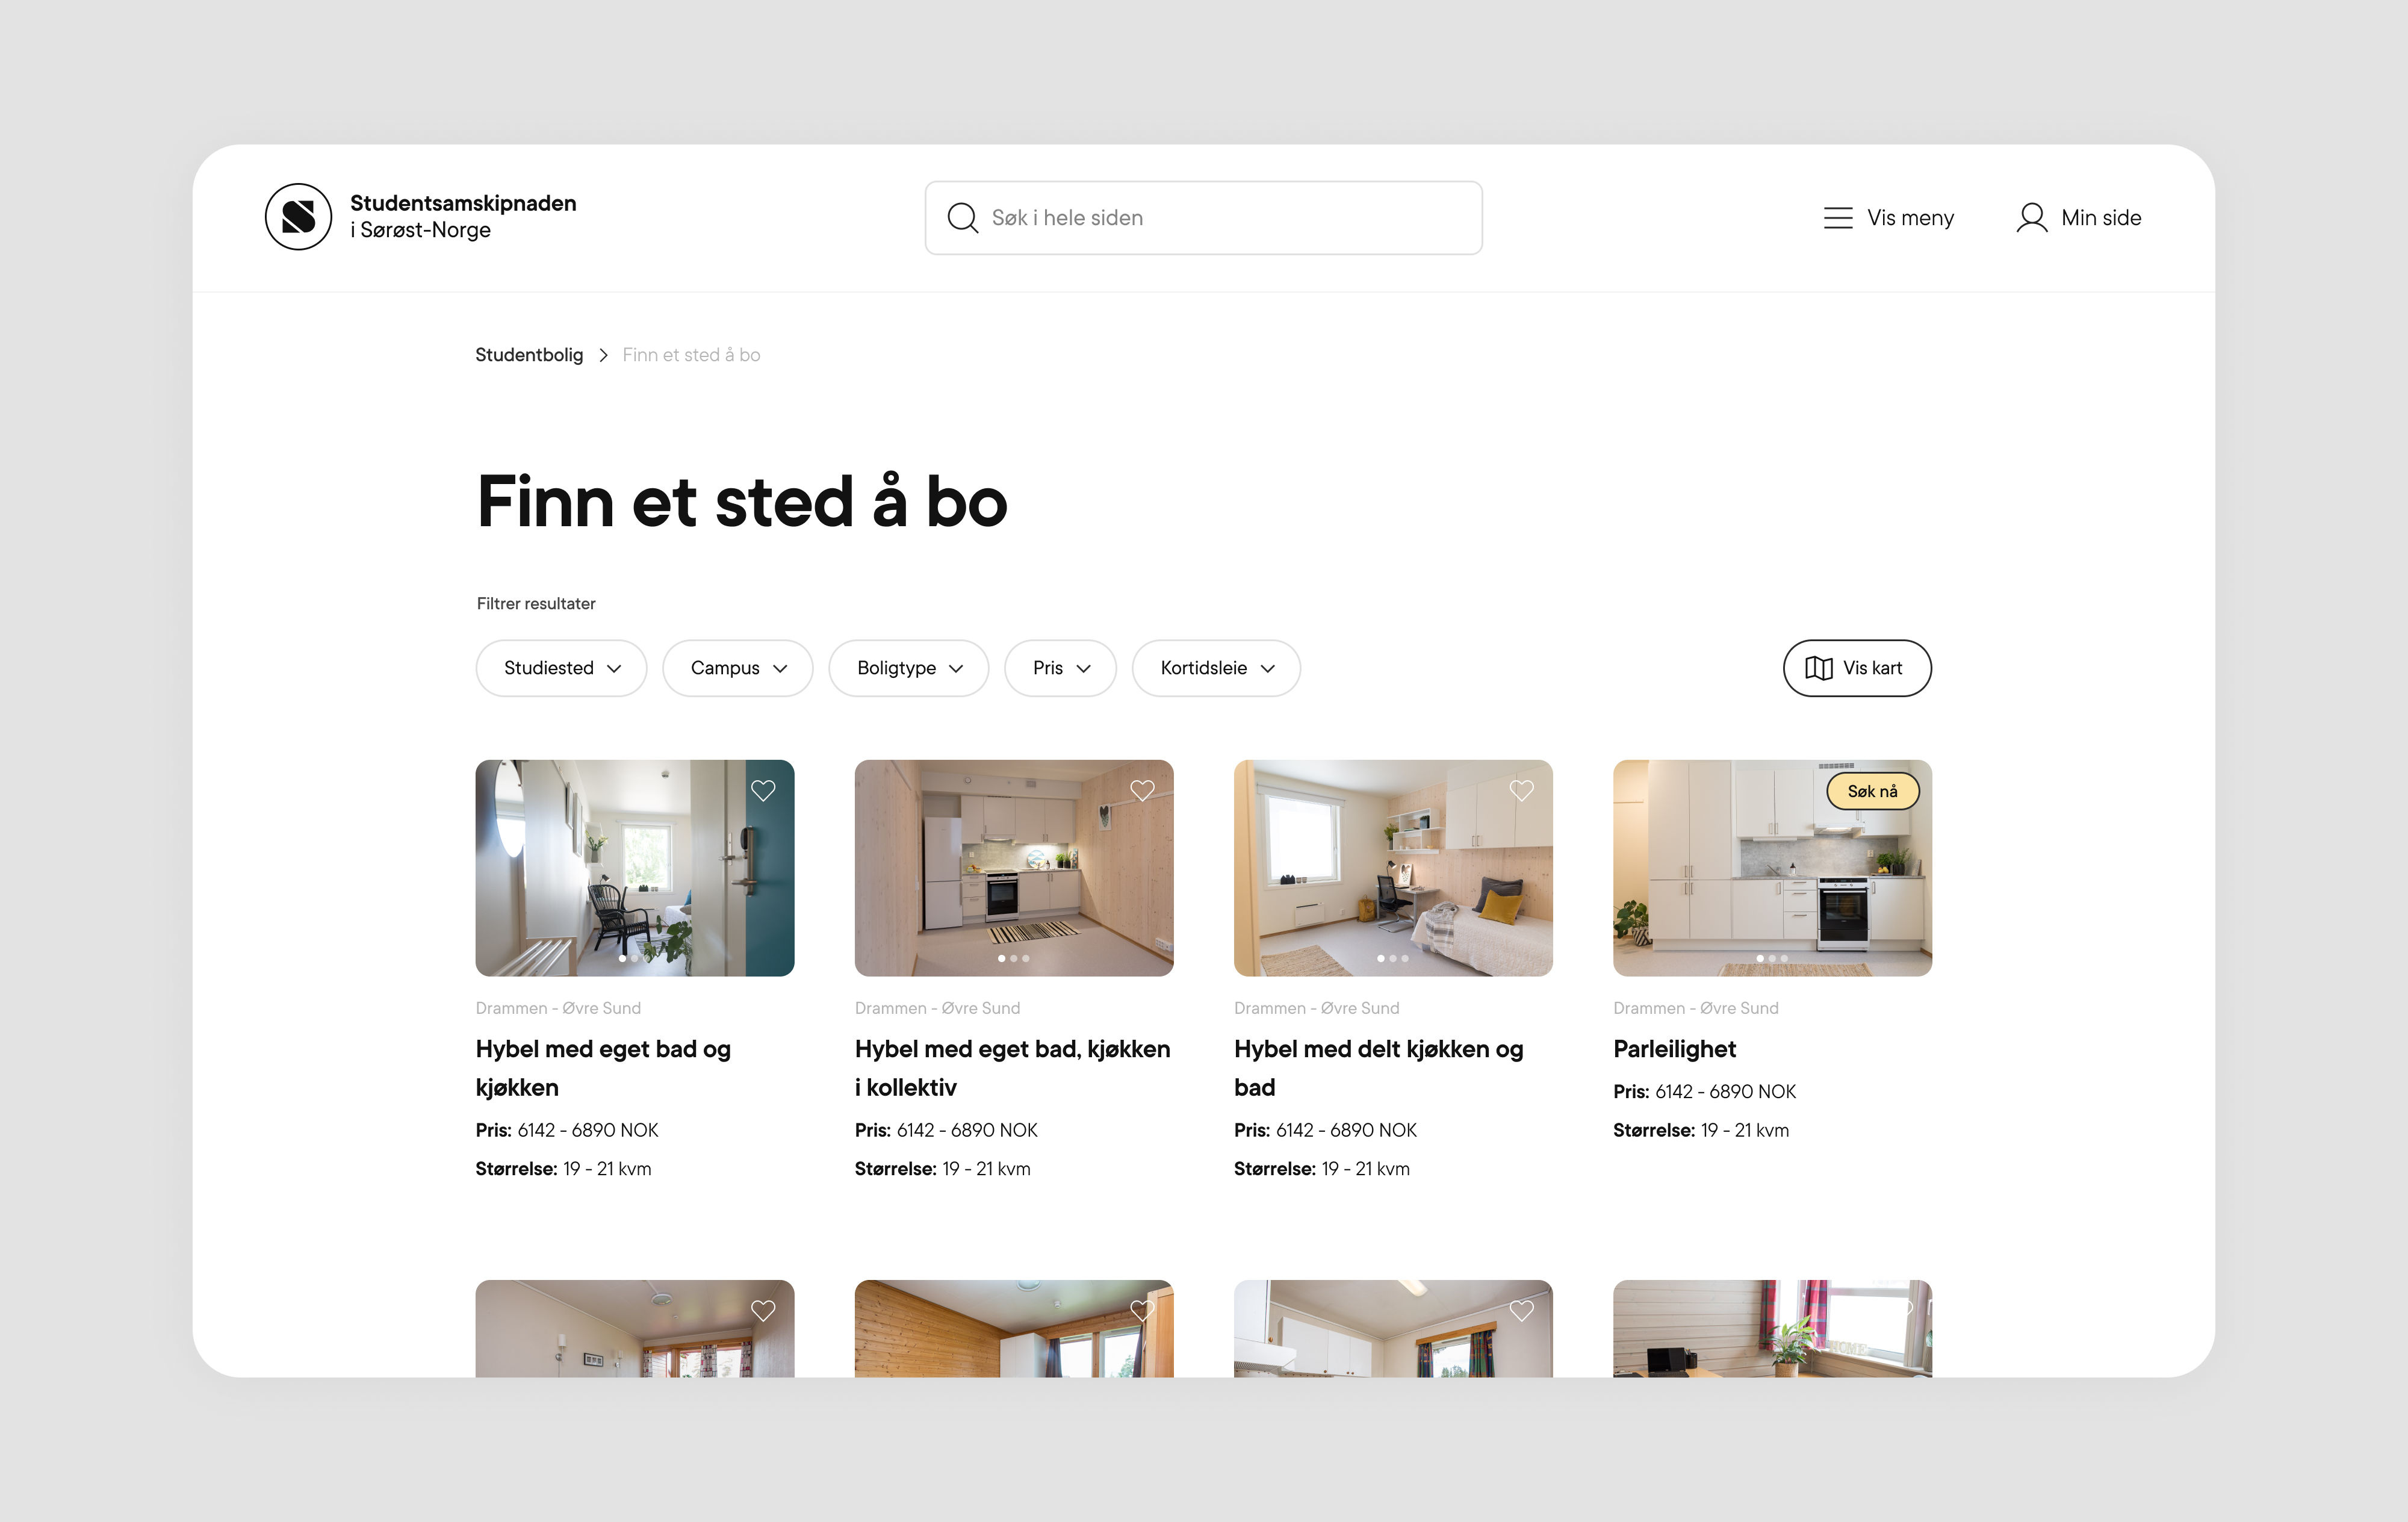Go to Min side

click(x=2079, y=218)
